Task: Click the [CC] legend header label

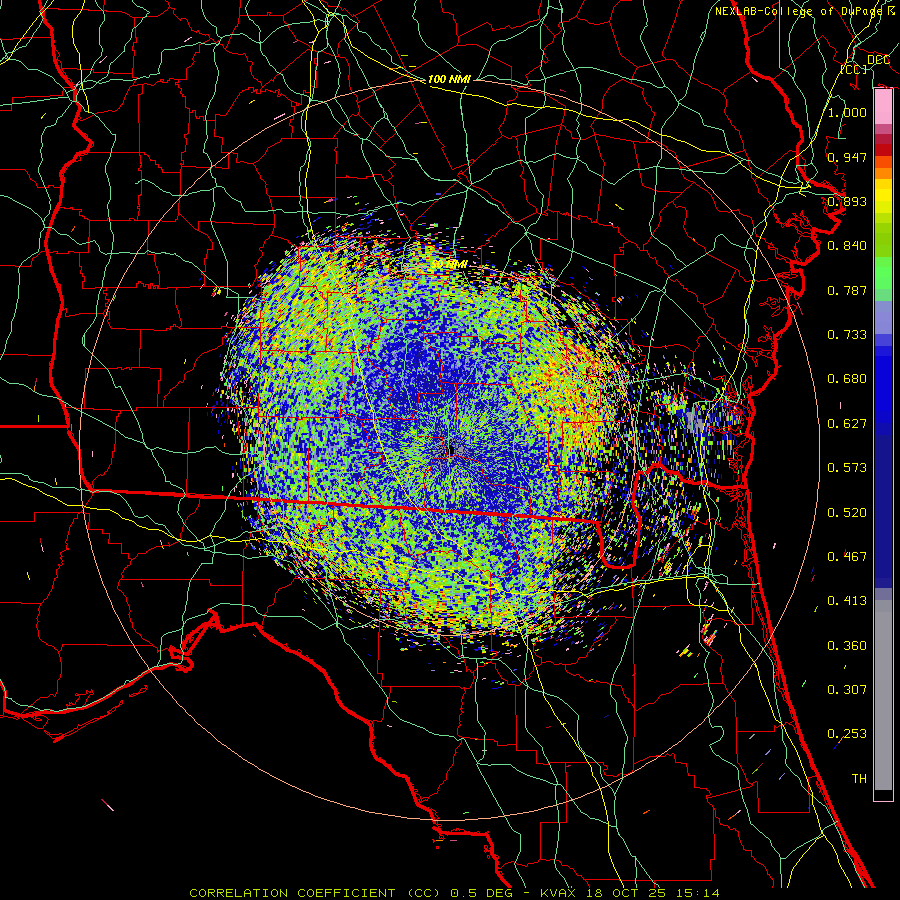Action: (x=854, y=69)
